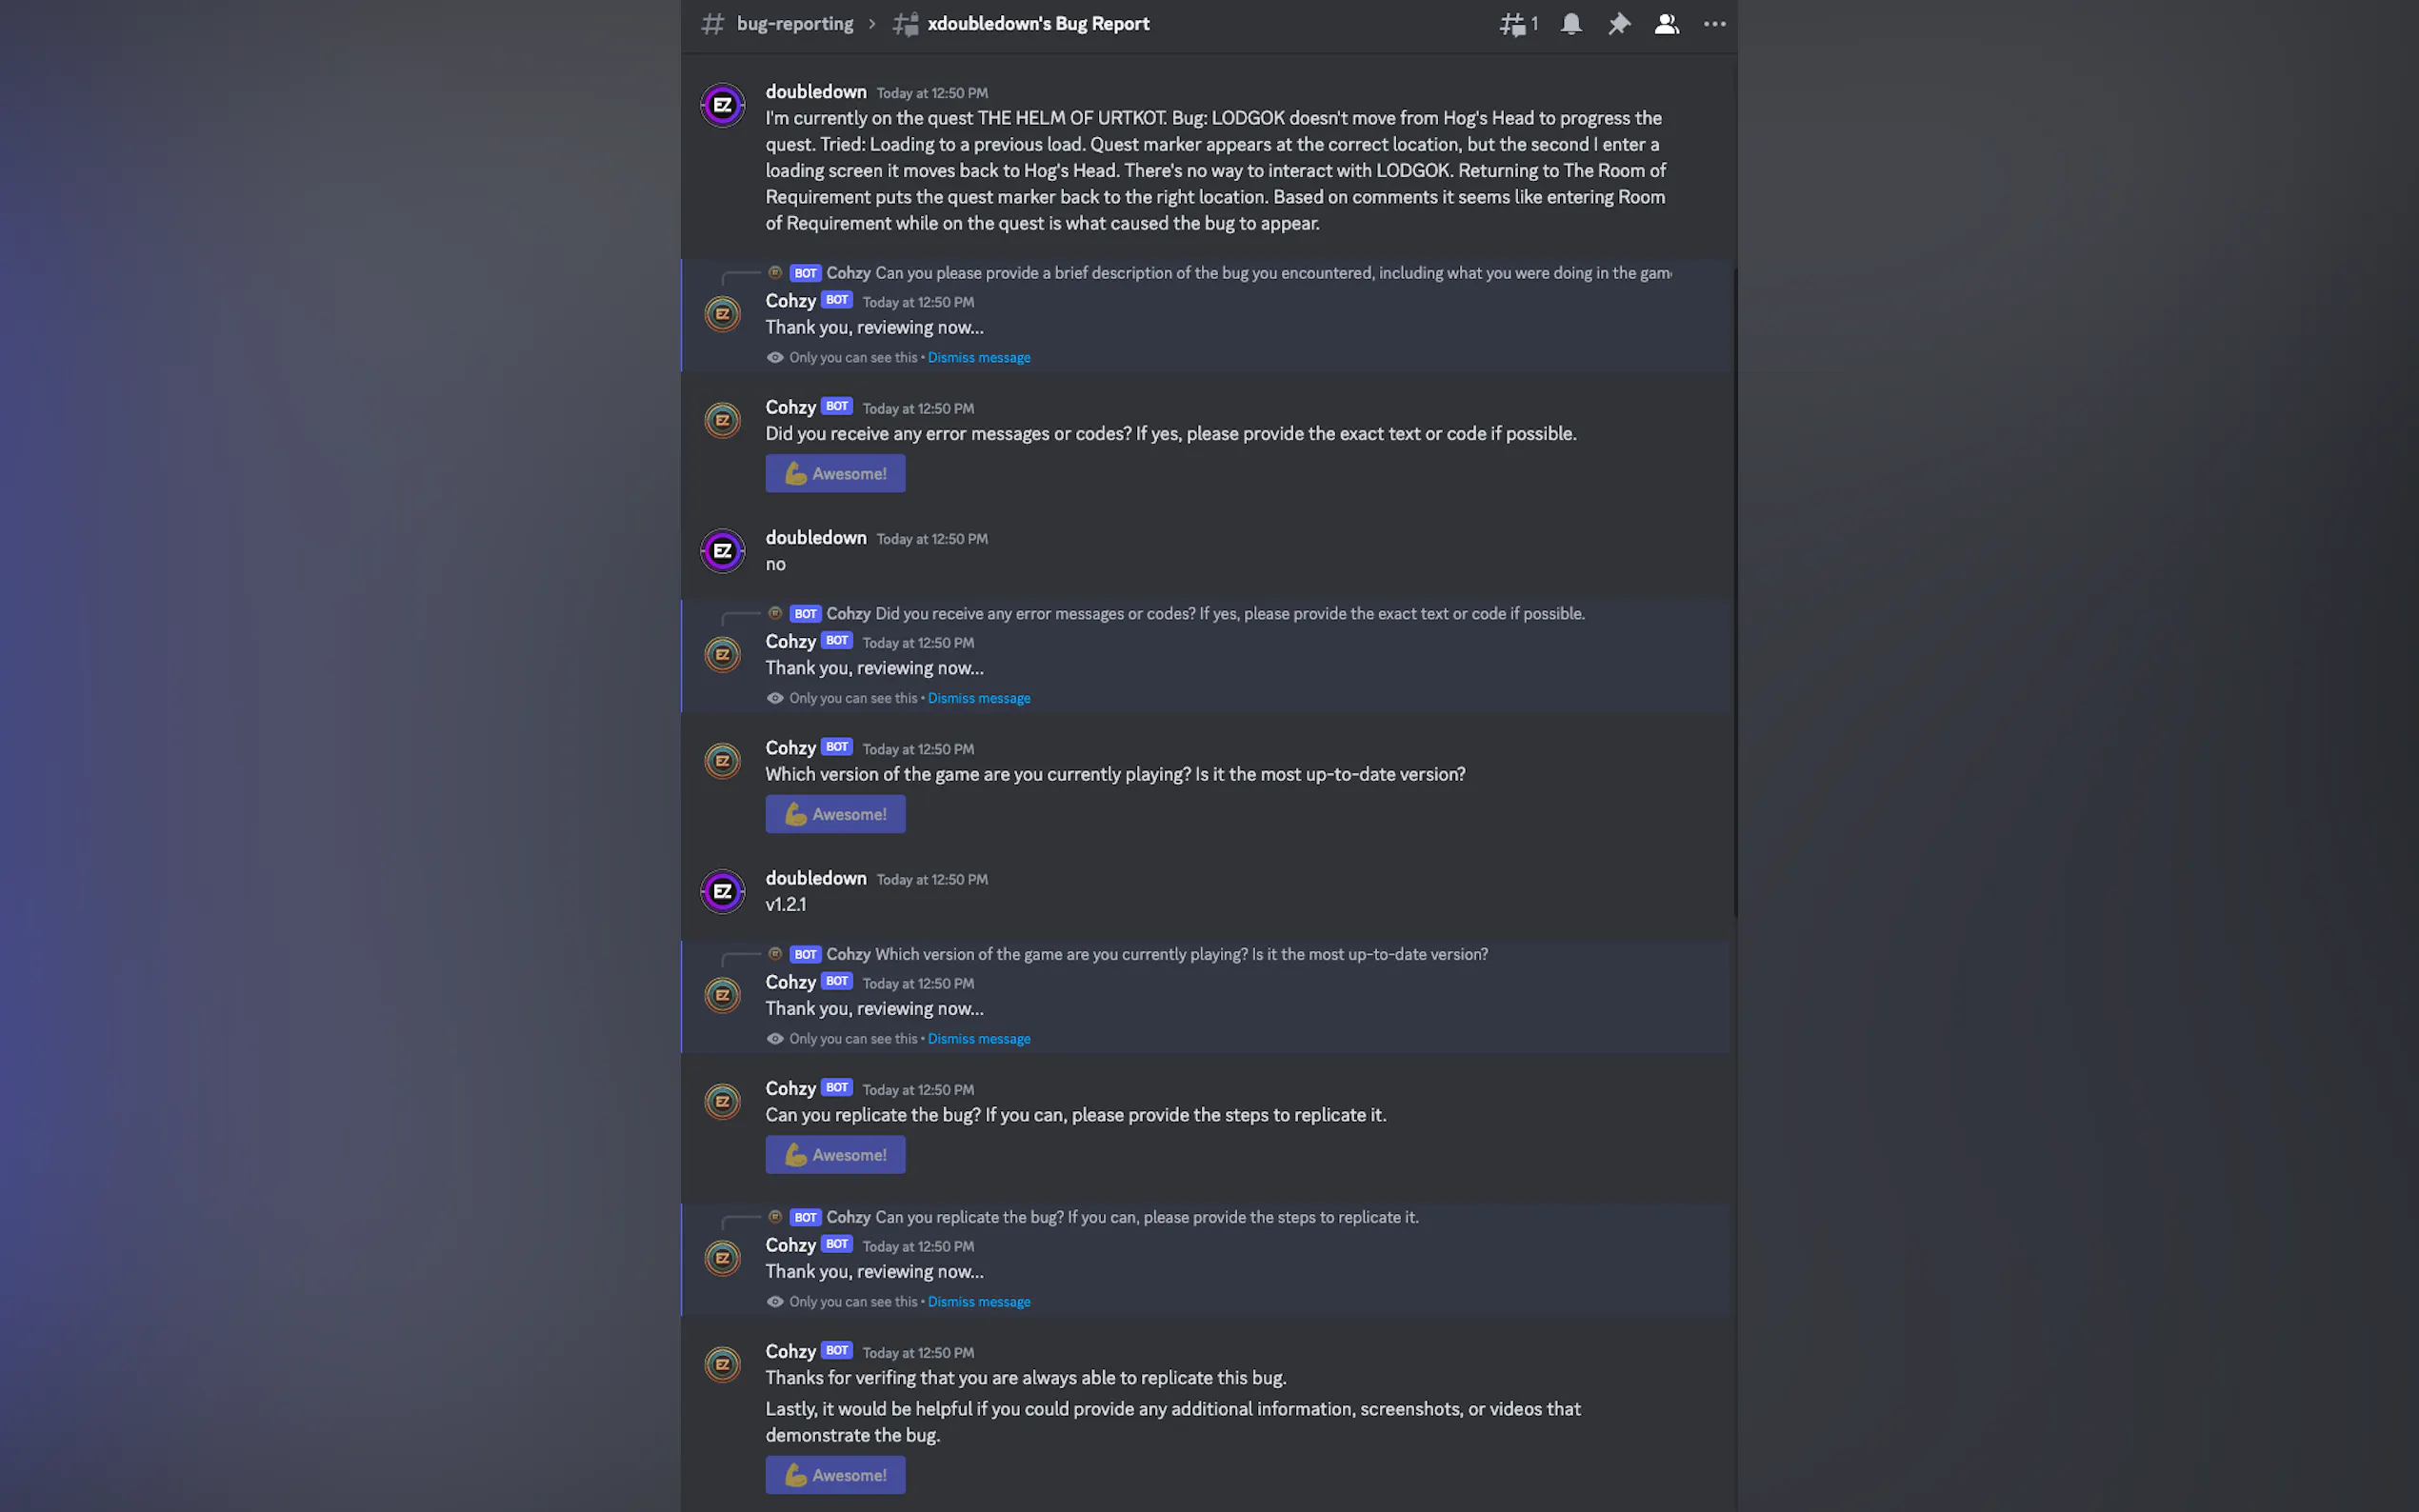Click Cohzy's avatar beside error codes question
Image resolution: width=2419 pixels, height=1512 pixels.
point(722,420)
